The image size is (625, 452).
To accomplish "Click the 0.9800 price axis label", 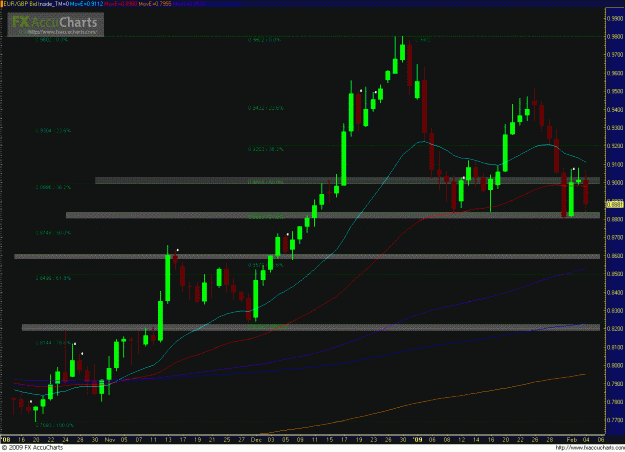I will (616, 36).
